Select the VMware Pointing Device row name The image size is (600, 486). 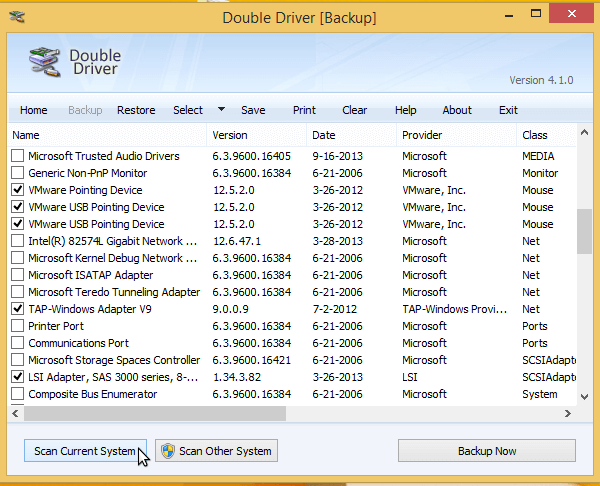coord(85,190)
